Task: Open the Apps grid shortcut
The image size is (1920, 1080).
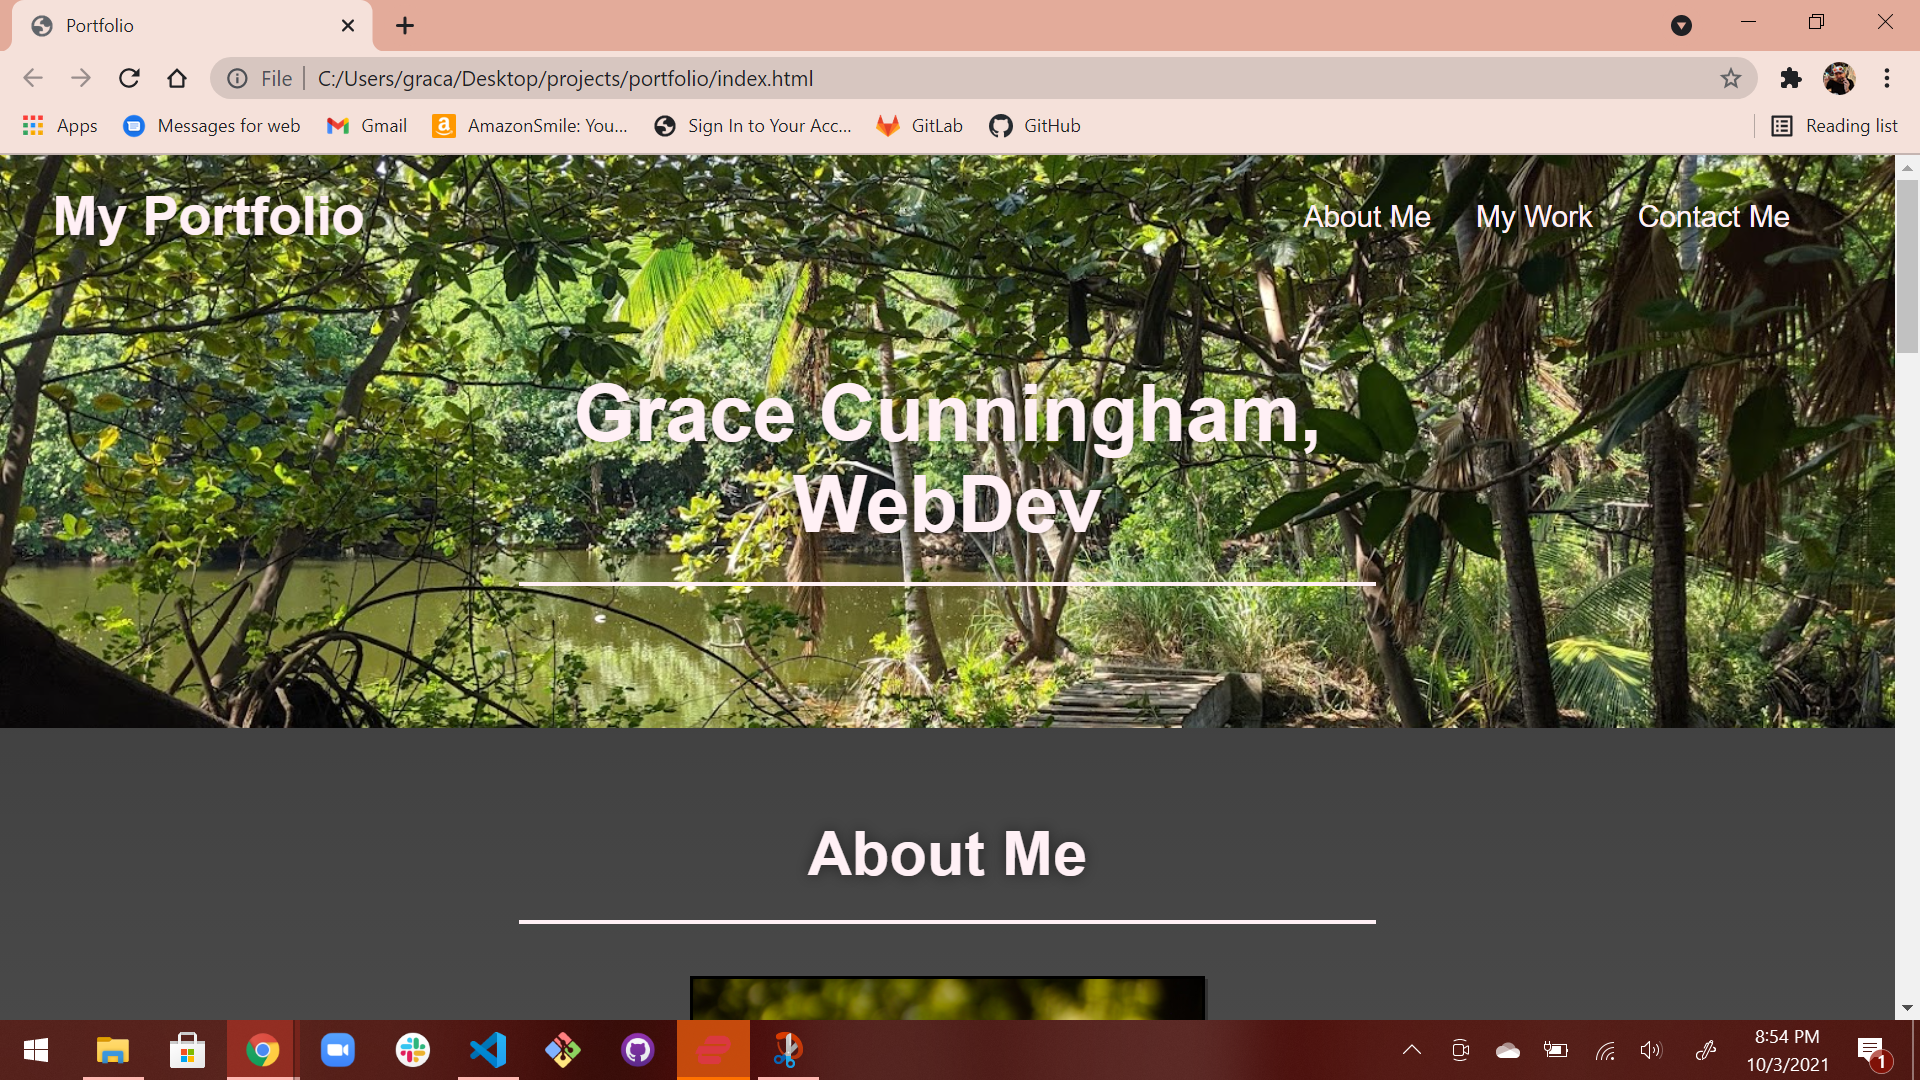Action: [60, 126]
